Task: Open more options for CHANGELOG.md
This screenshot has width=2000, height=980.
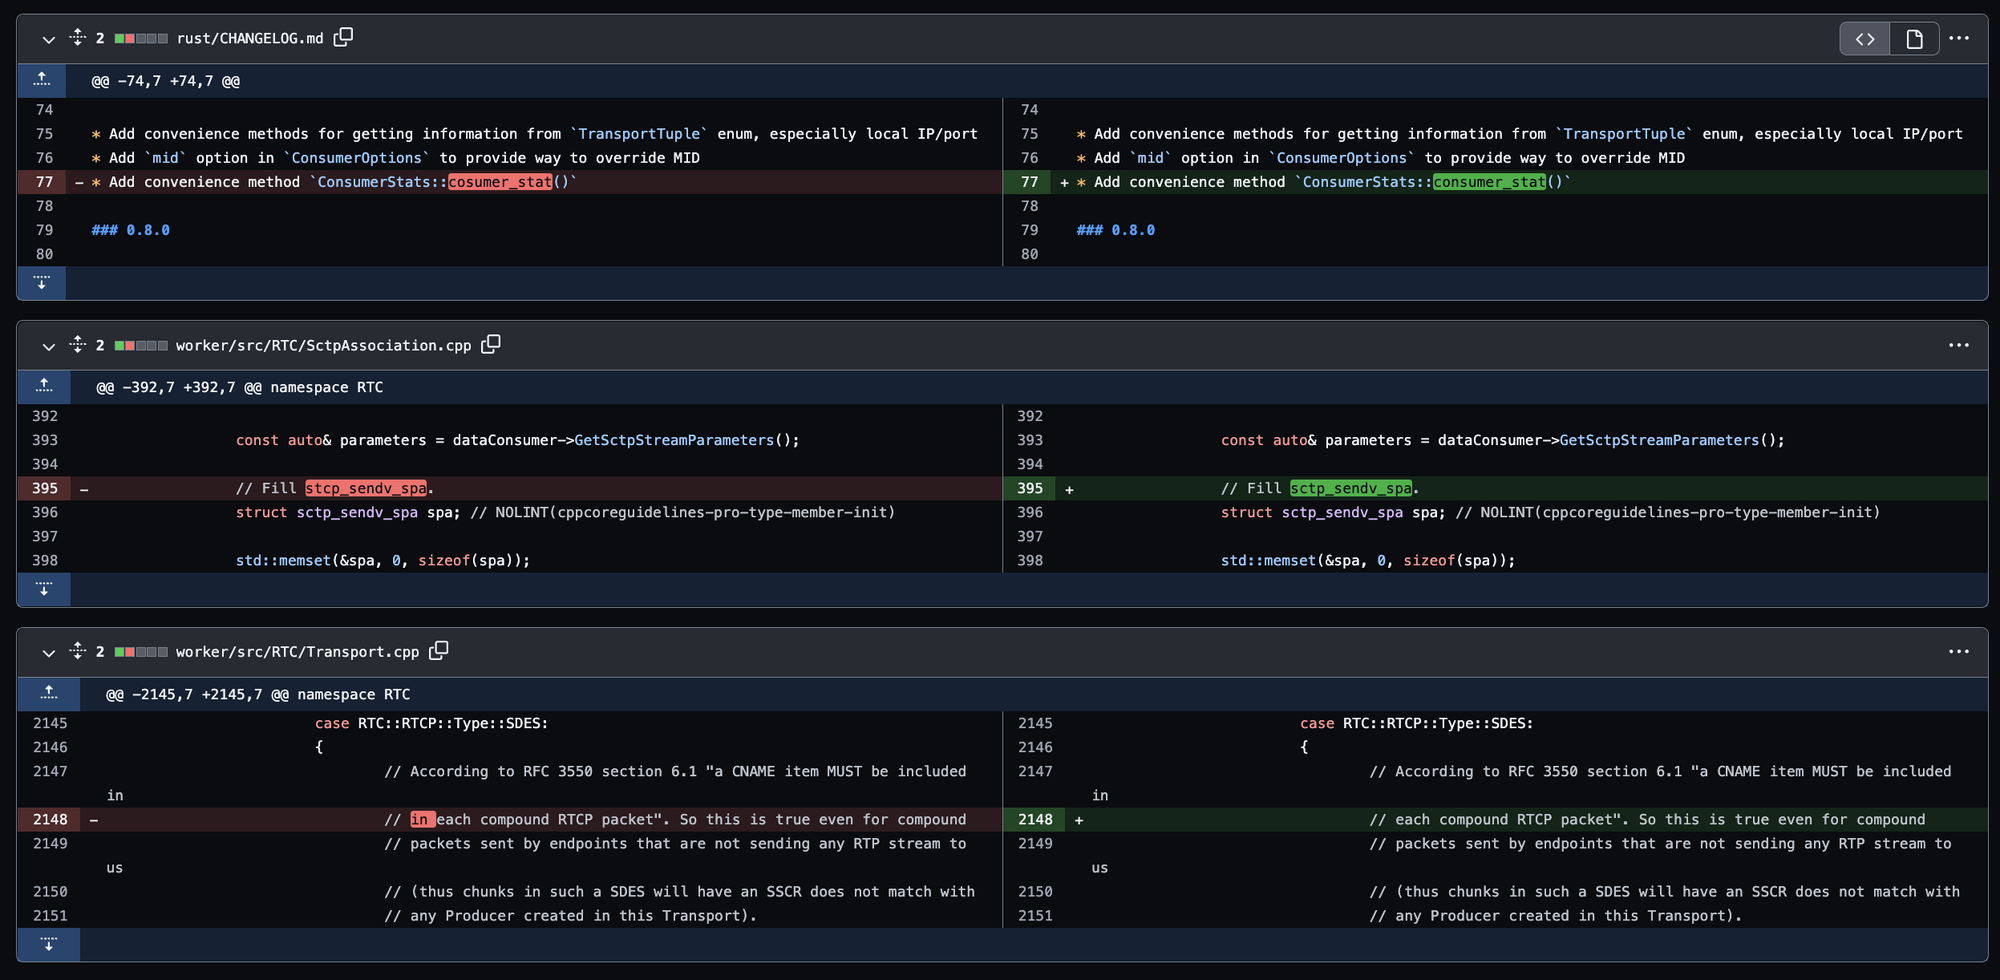Action: pos(1959,38)
